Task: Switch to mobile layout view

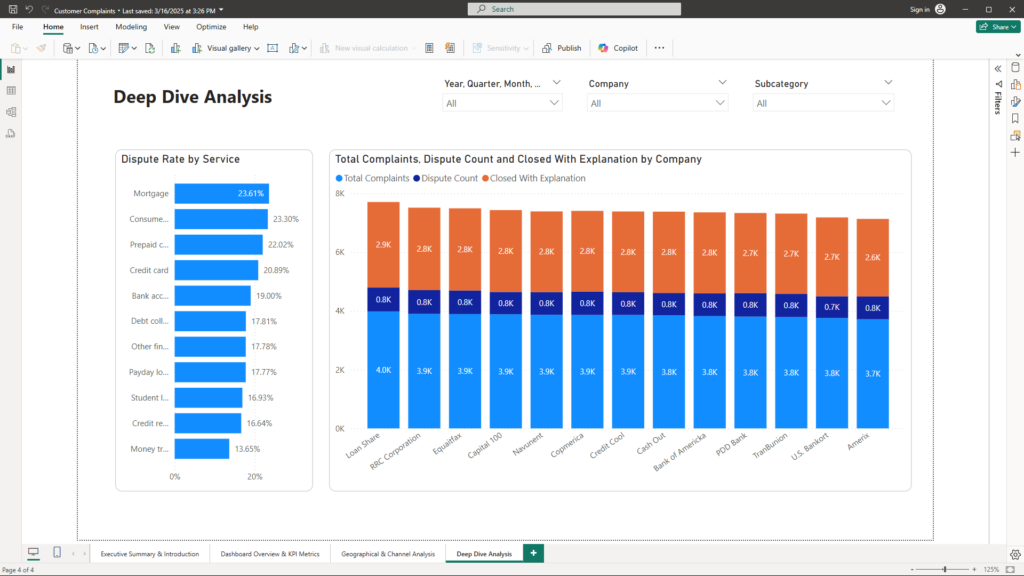Action: pyautogui.click(x=57, y=553)
